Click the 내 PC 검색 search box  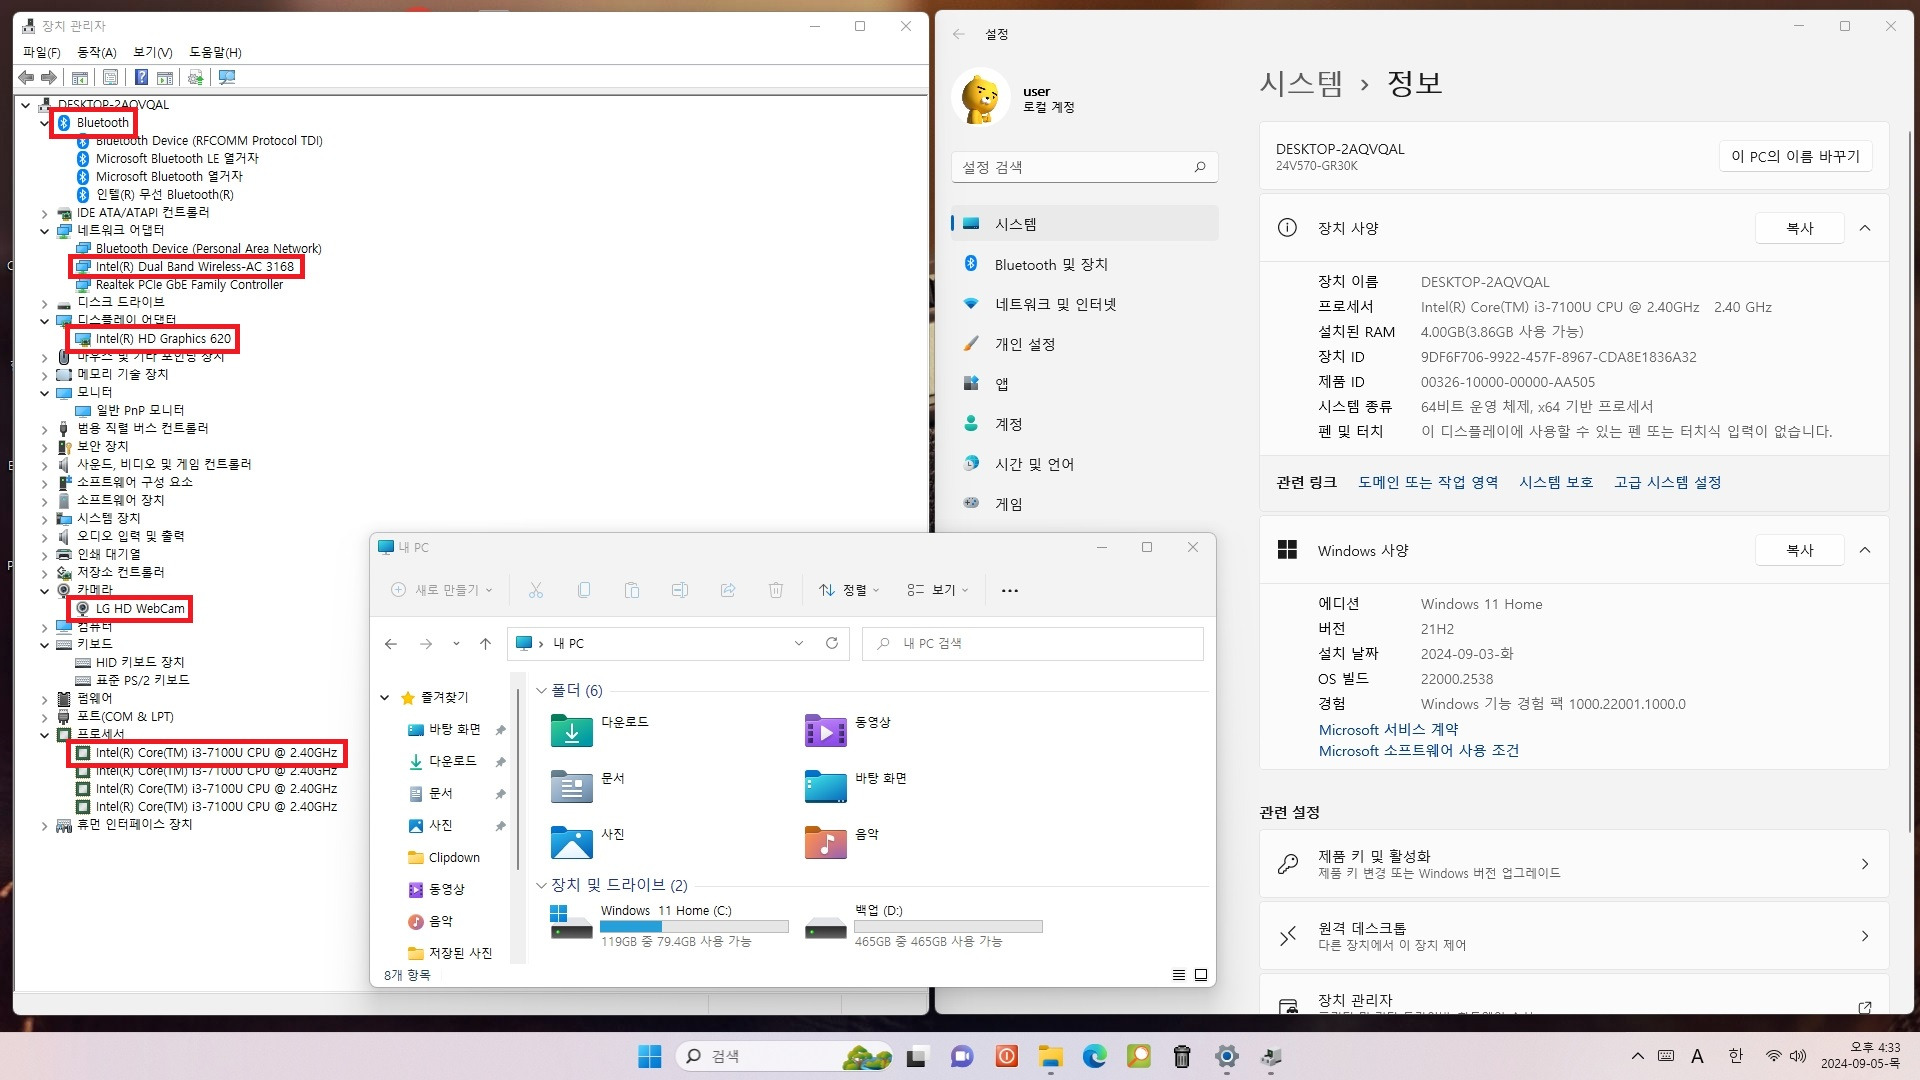(1033, 643)
